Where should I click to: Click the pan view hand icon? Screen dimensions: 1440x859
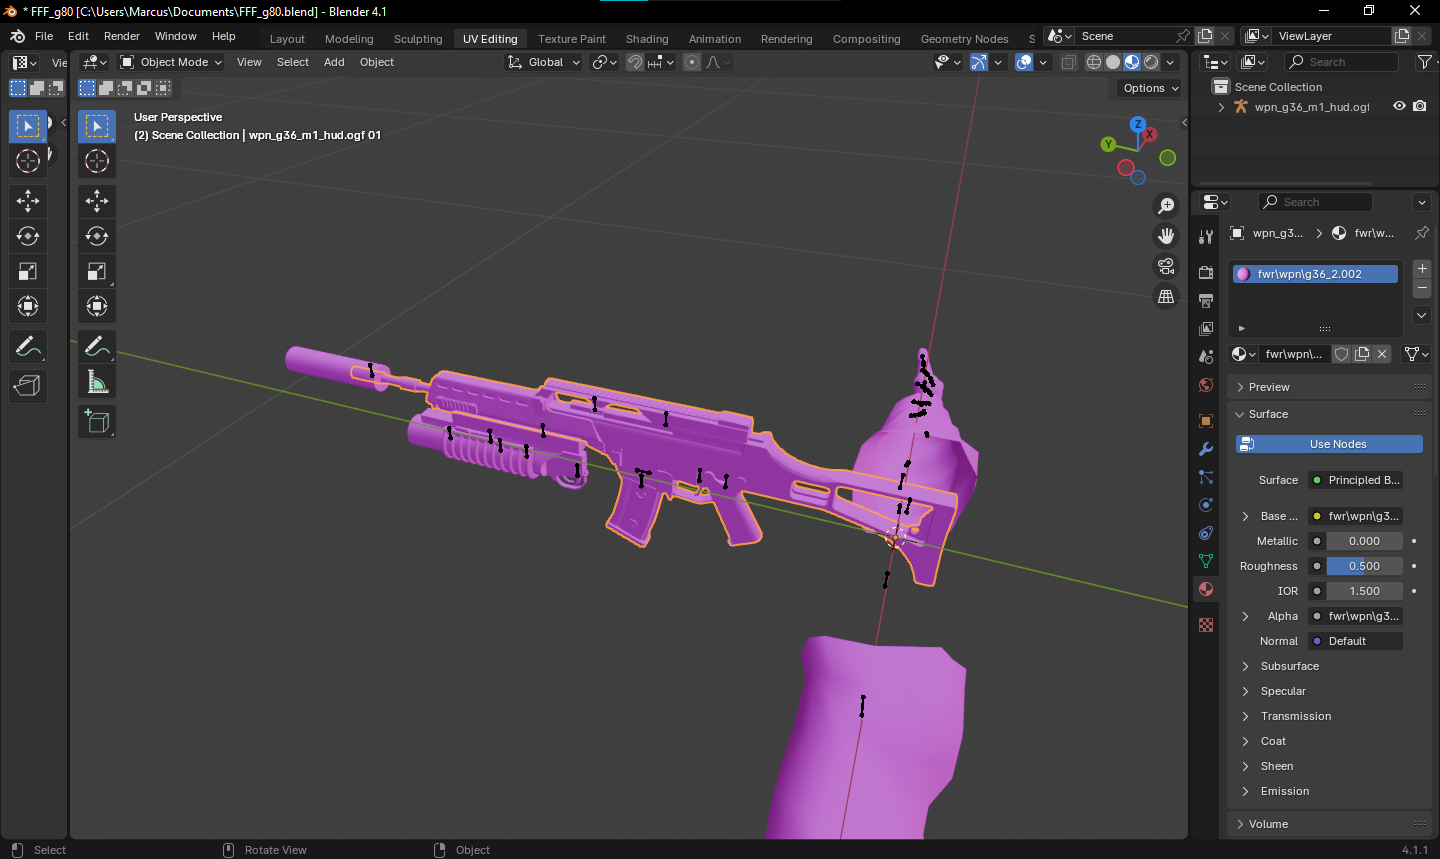(1166, 236)
